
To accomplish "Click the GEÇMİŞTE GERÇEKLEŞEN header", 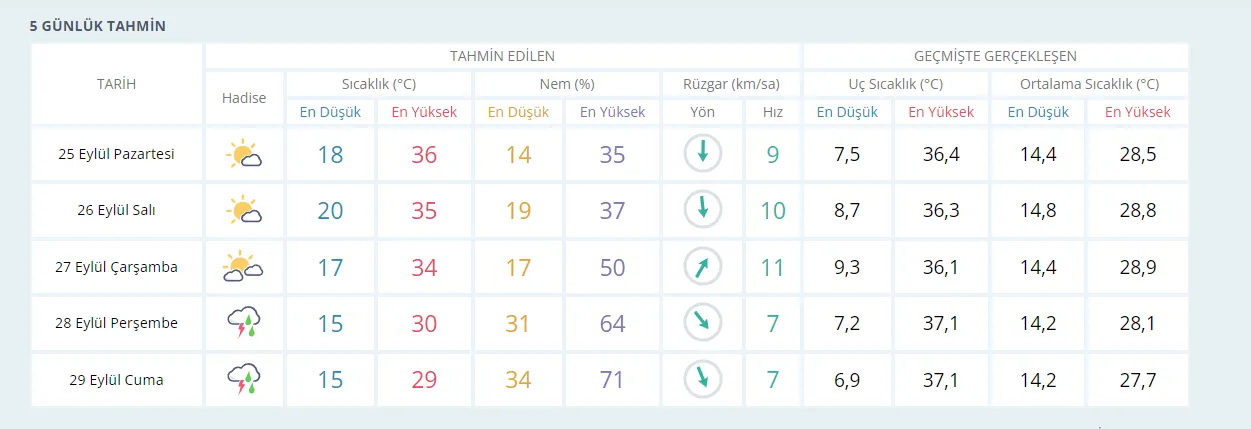I will (x=995, y=56).
